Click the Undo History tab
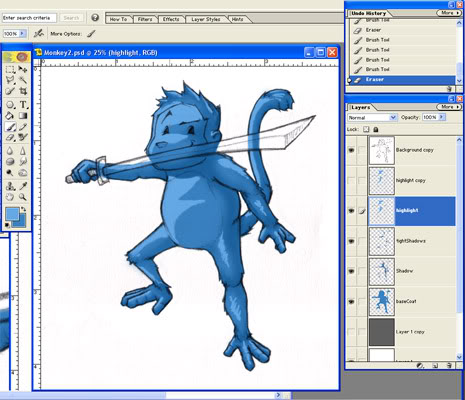This screenshot has height=400, width=465. point(369,13)
